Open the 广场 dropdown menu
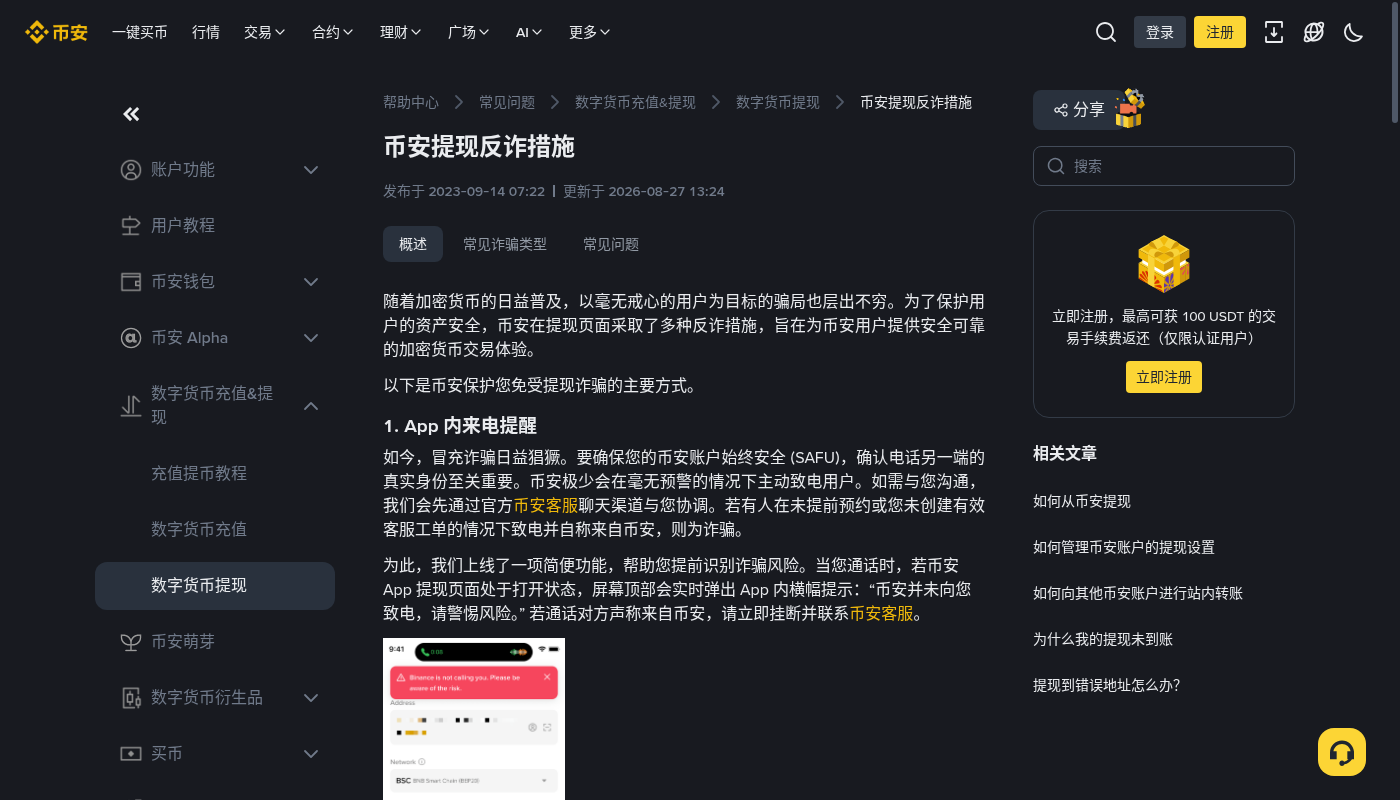 tap(469, 32)
